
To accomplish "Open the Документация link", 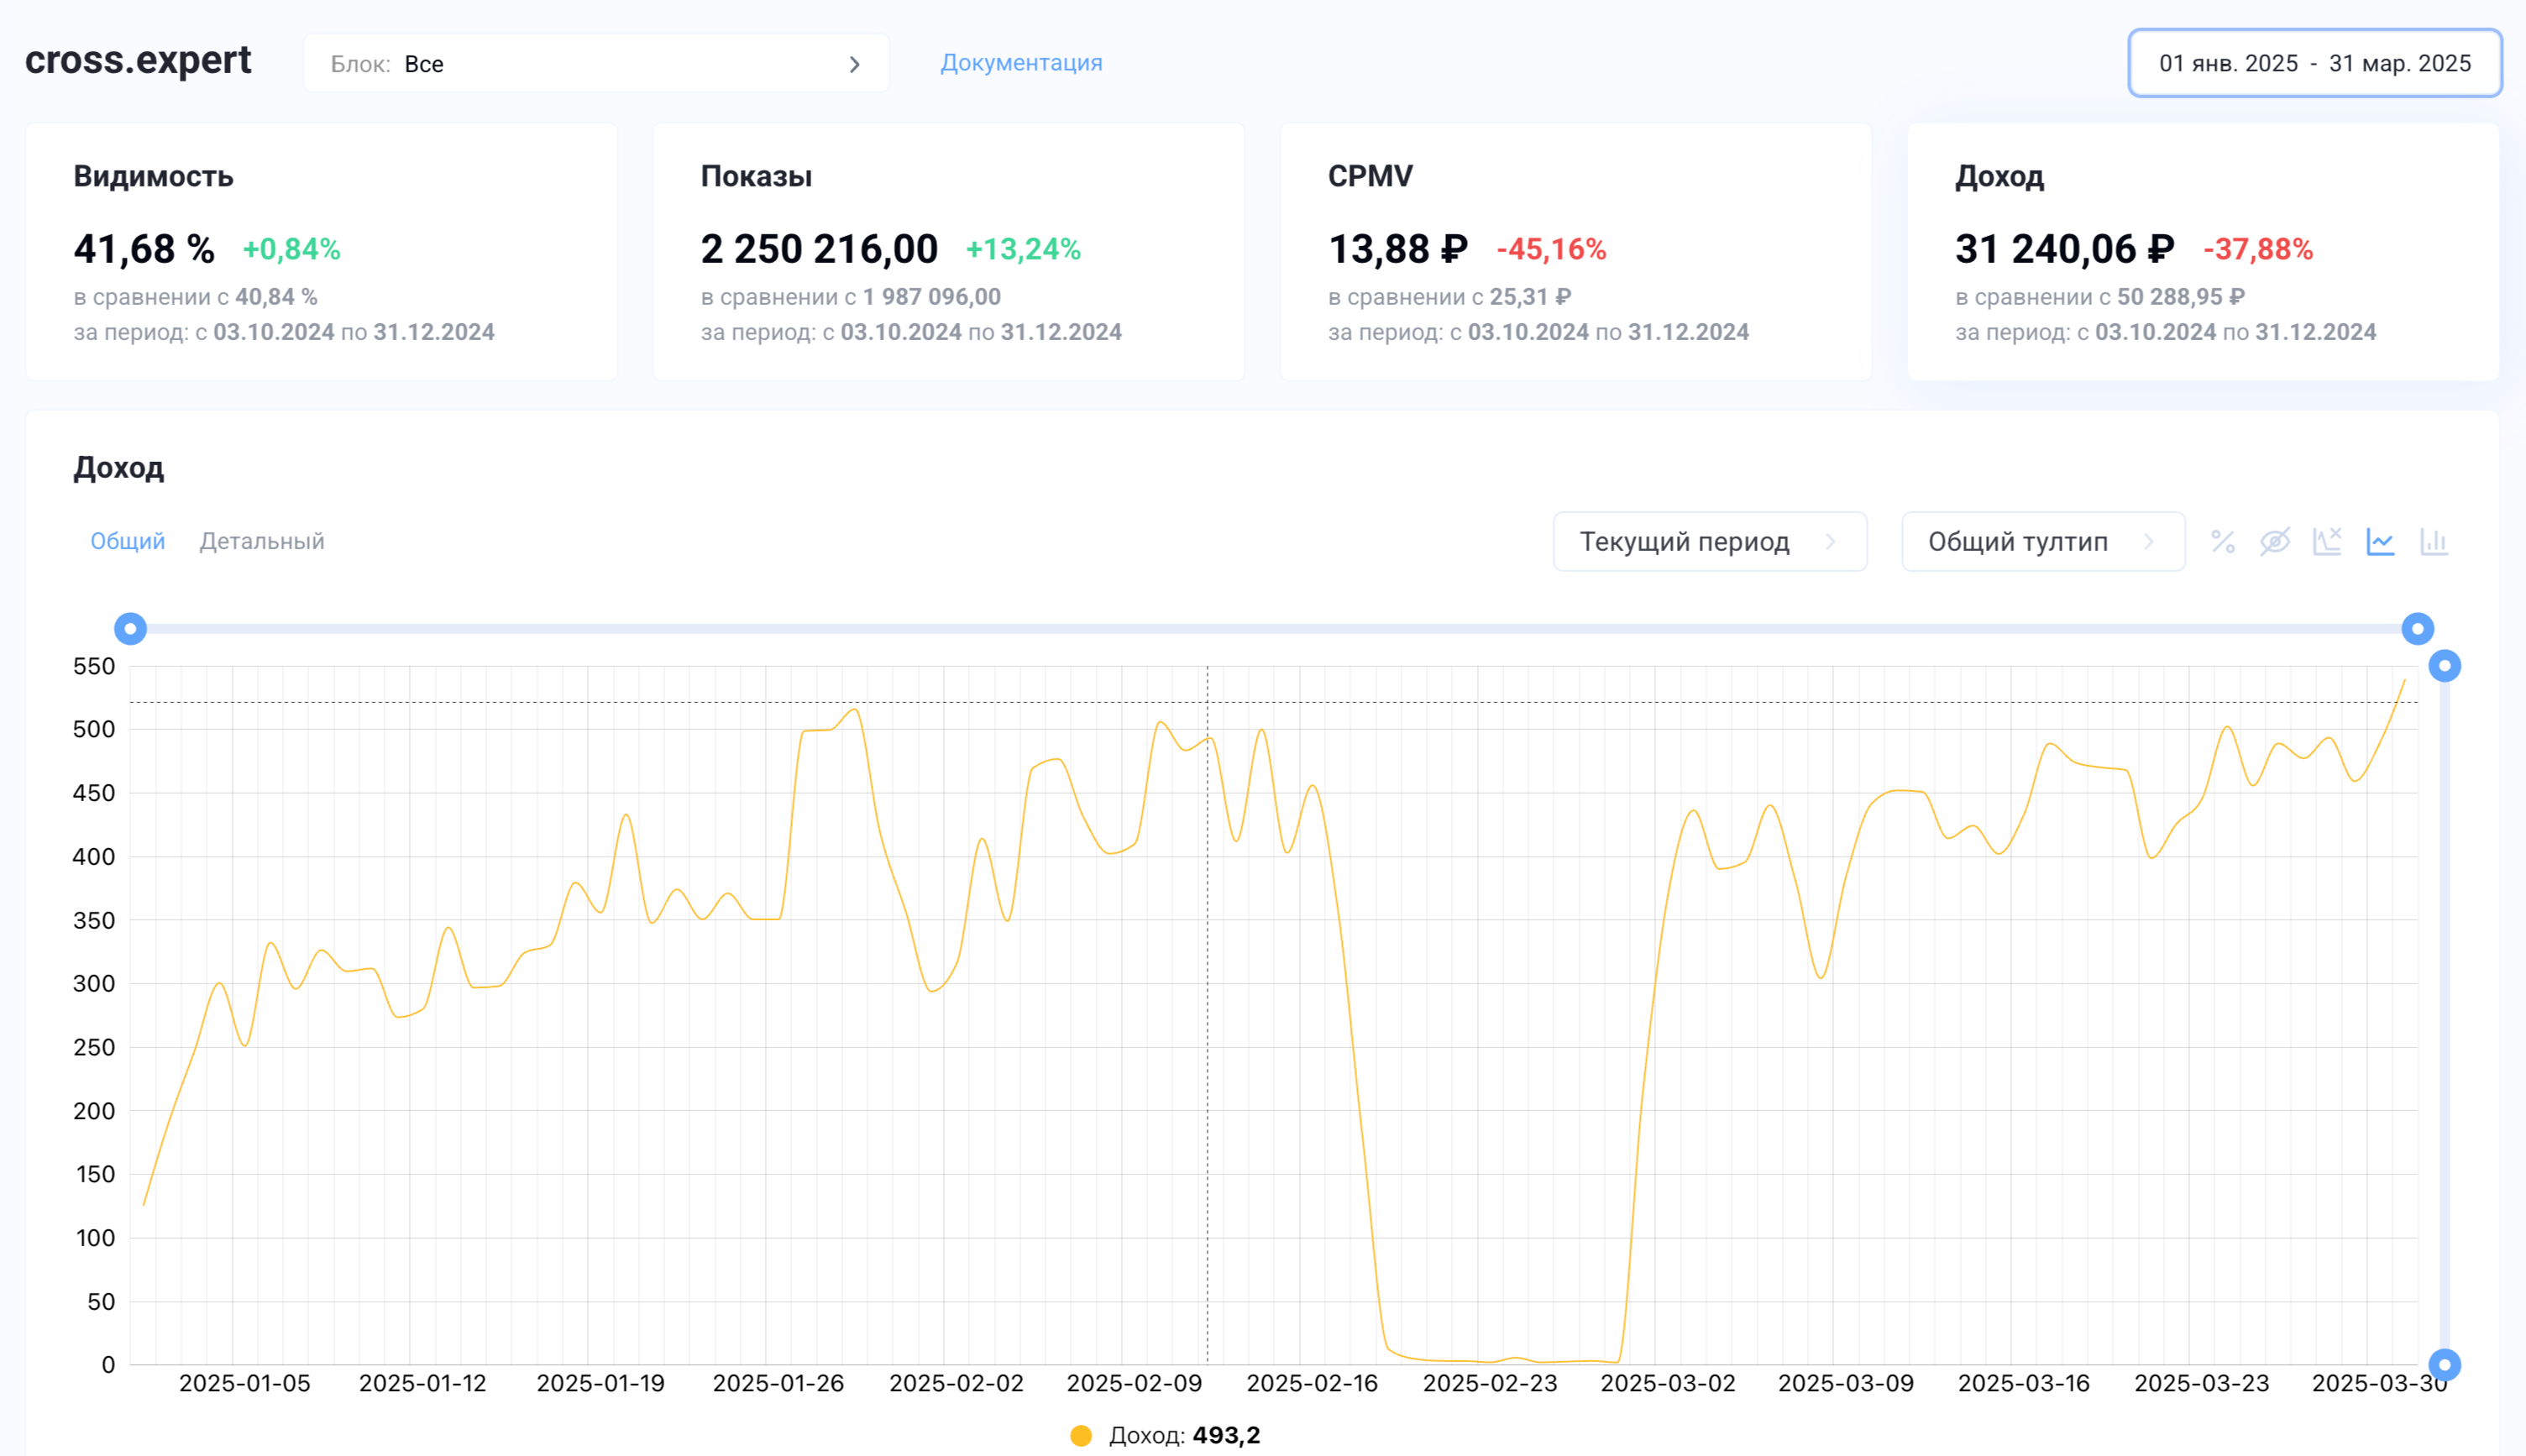I will coord(1021,63).
